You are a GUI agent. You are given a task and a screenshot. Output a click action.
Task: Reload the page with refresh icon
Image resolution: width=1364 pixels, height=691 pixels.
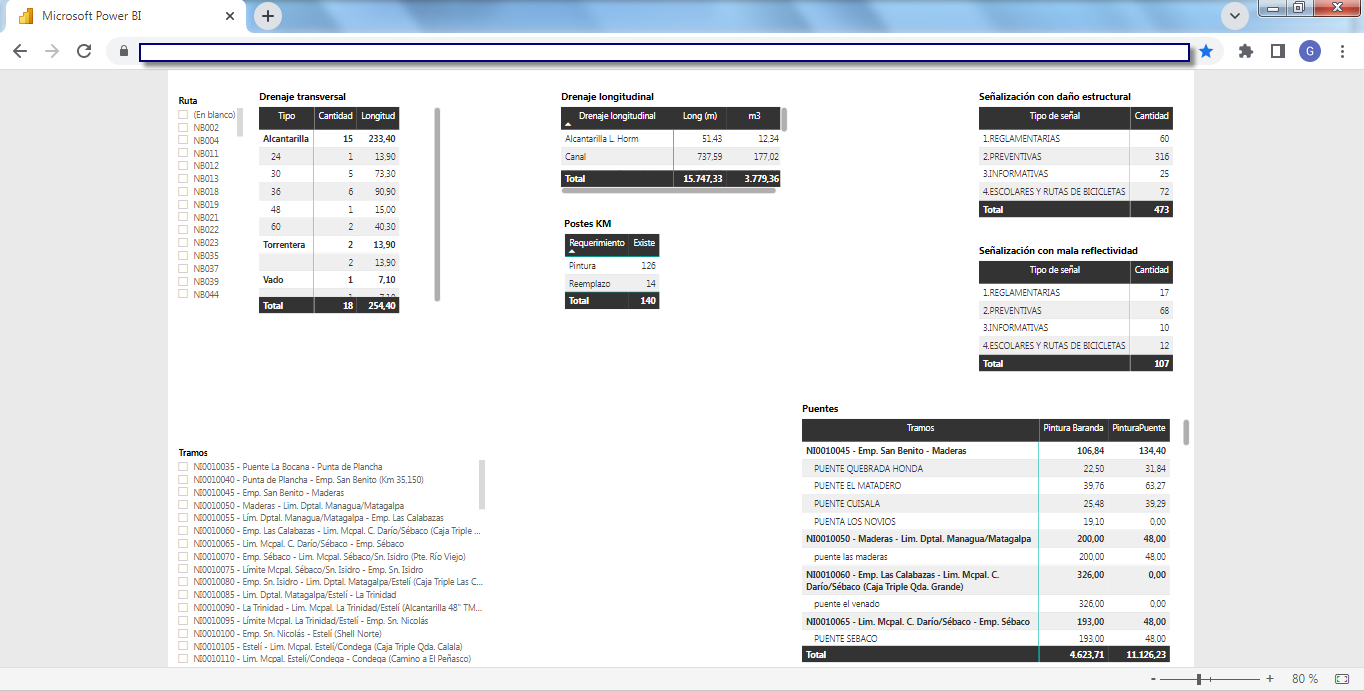tap(84, 51)
